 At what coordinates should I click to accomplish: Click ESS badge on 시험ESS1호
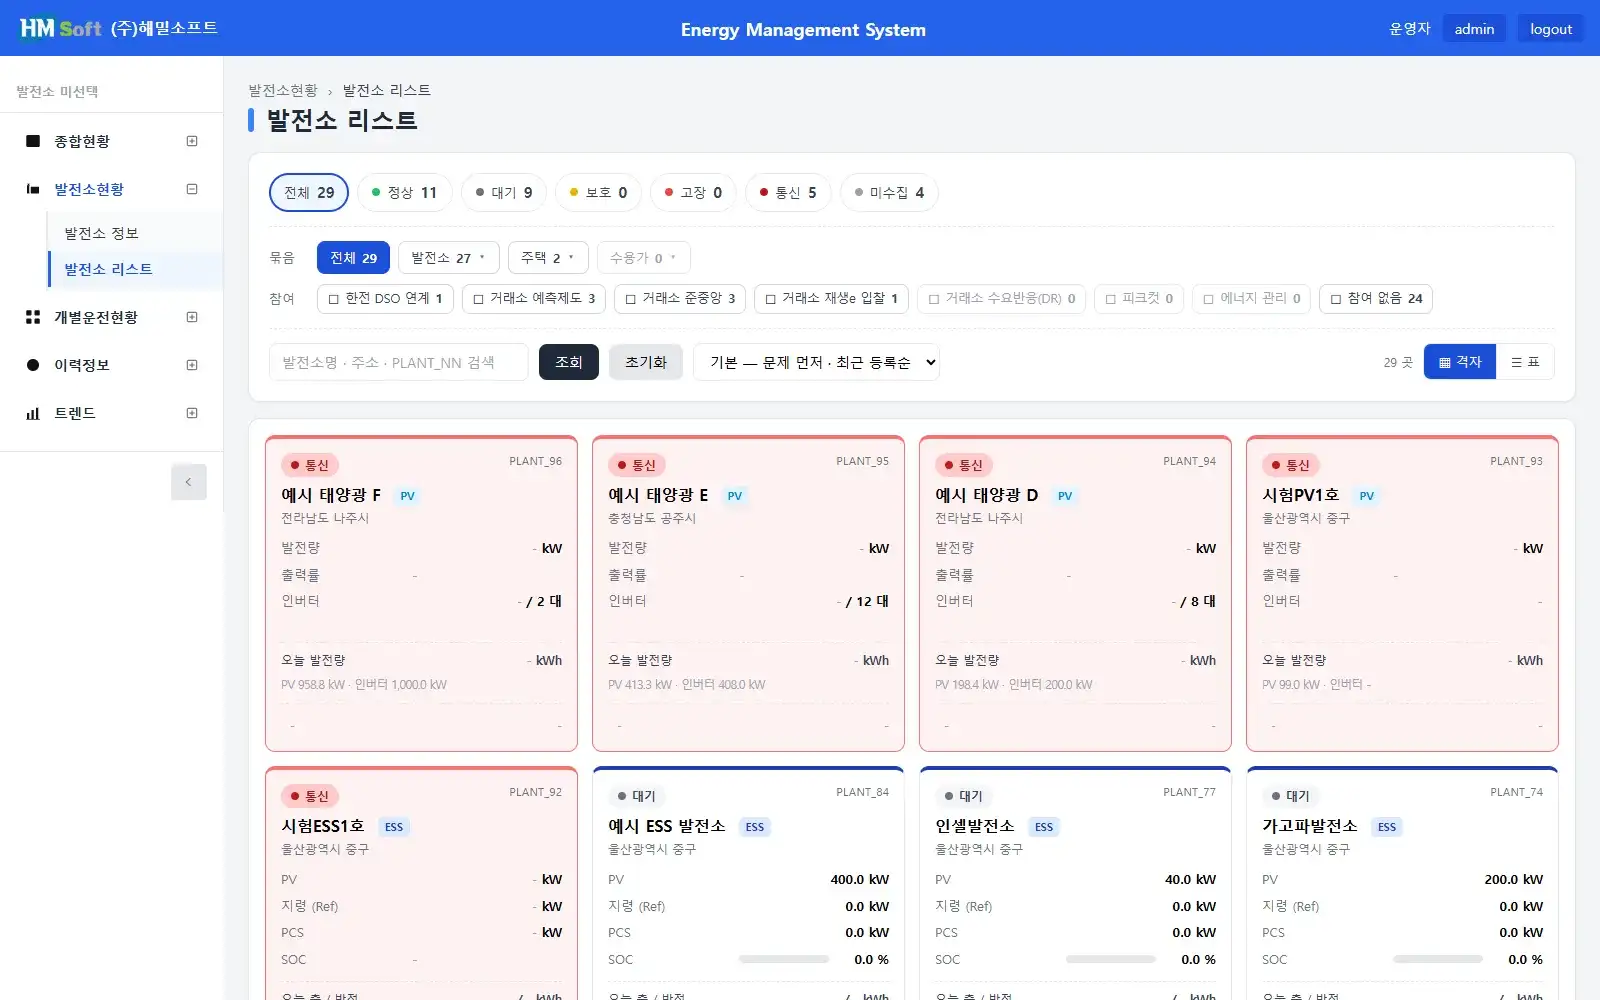tap(394, 827)
